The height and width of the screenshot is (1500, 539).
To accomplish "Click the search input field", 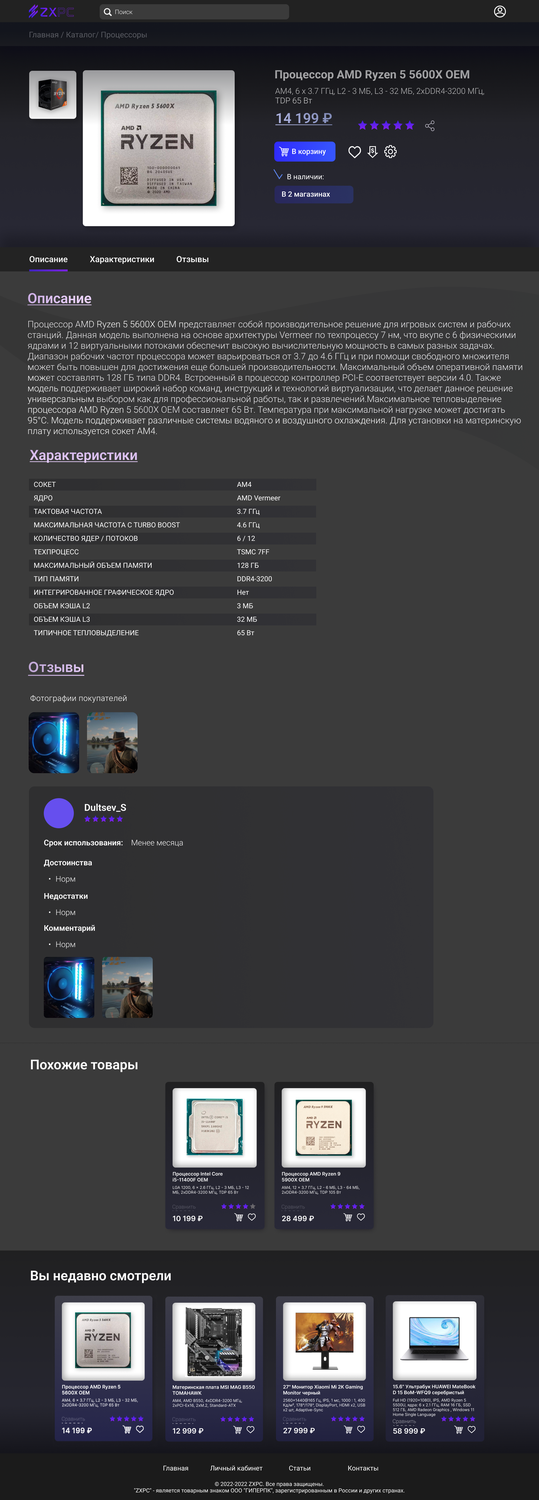I will click(x=194, y=12).
